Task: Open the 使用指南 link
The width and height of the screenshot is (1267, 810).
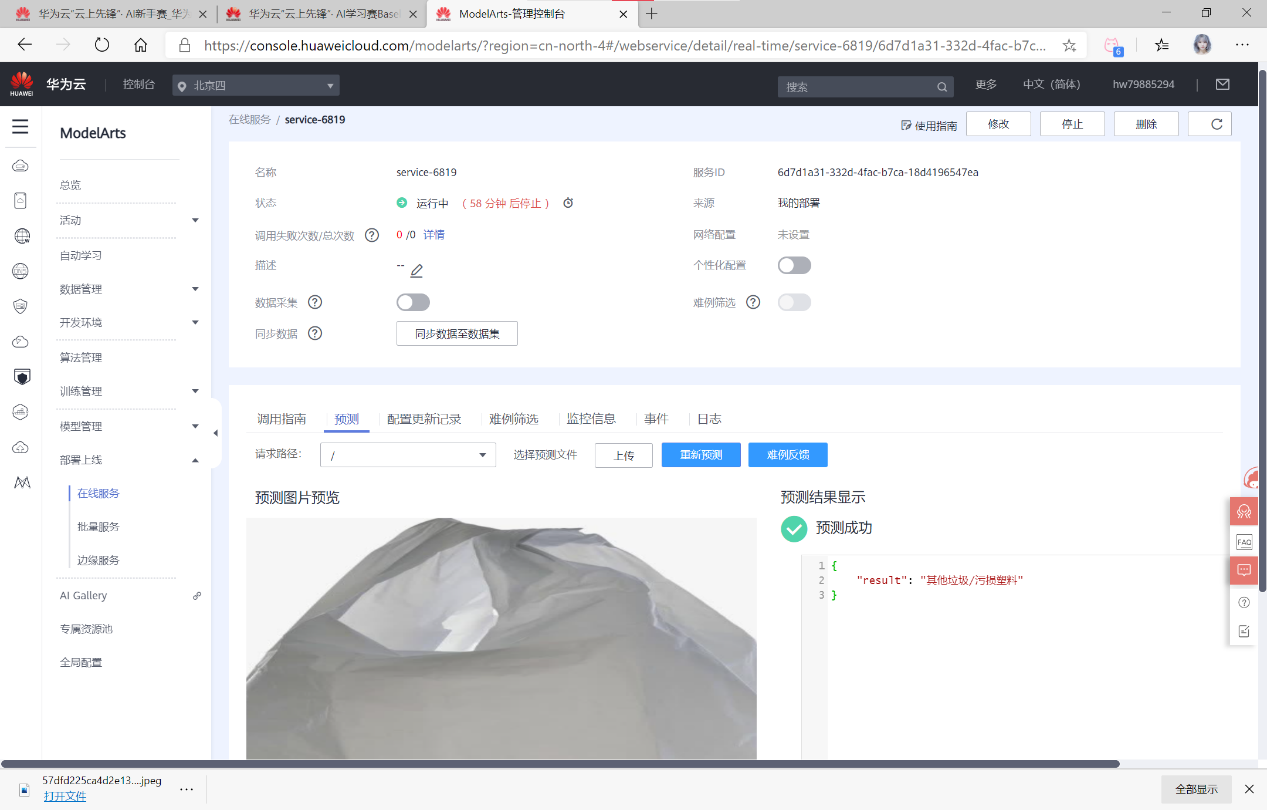Action: 929,126
